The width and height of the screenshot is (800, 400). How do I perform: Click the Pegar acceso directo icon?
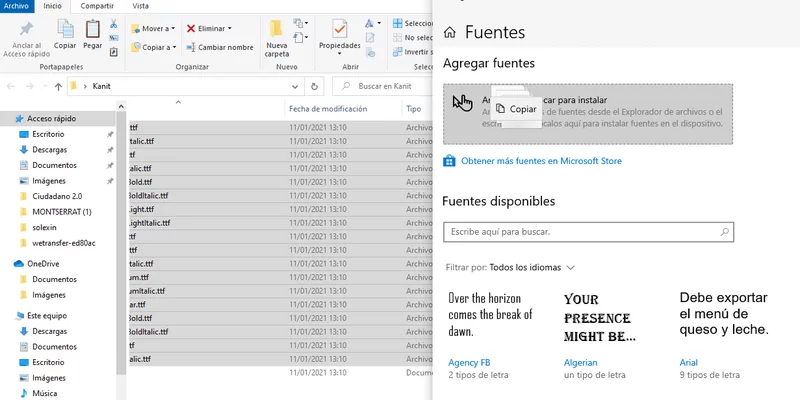click(x=114, y=52)
